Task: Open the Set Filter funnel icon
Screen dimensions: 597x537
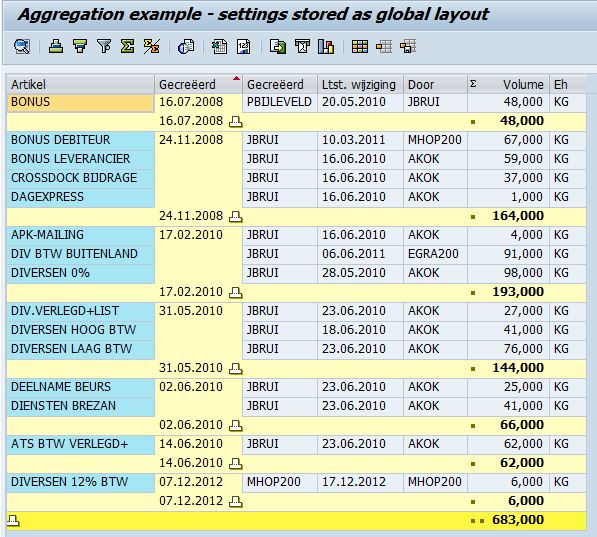Action: pyautogui.click(x=104, y=46)
